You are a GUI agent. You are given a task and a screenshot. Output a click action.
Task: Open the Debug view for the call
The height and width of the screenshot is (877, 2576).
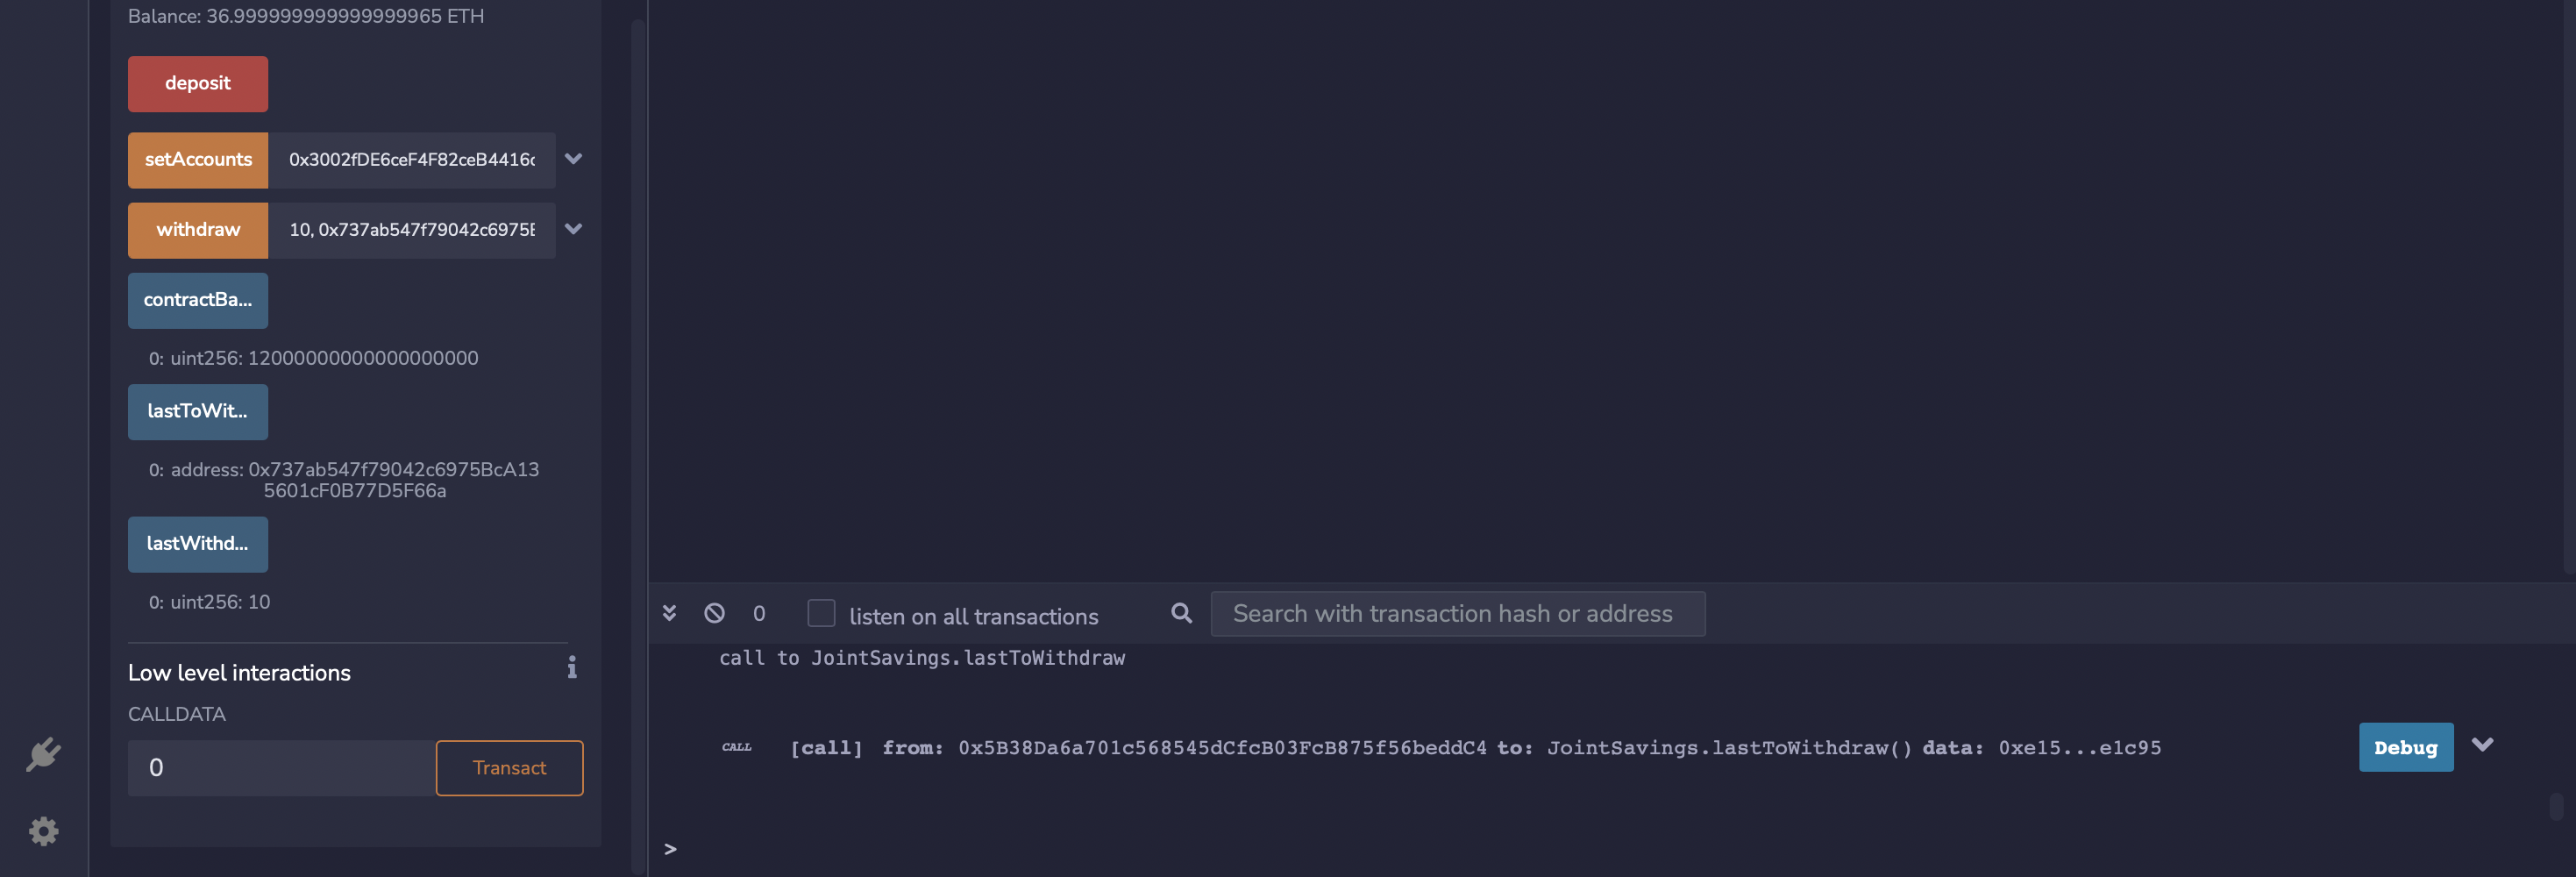pyautogui.click(x=2405, y=747)
